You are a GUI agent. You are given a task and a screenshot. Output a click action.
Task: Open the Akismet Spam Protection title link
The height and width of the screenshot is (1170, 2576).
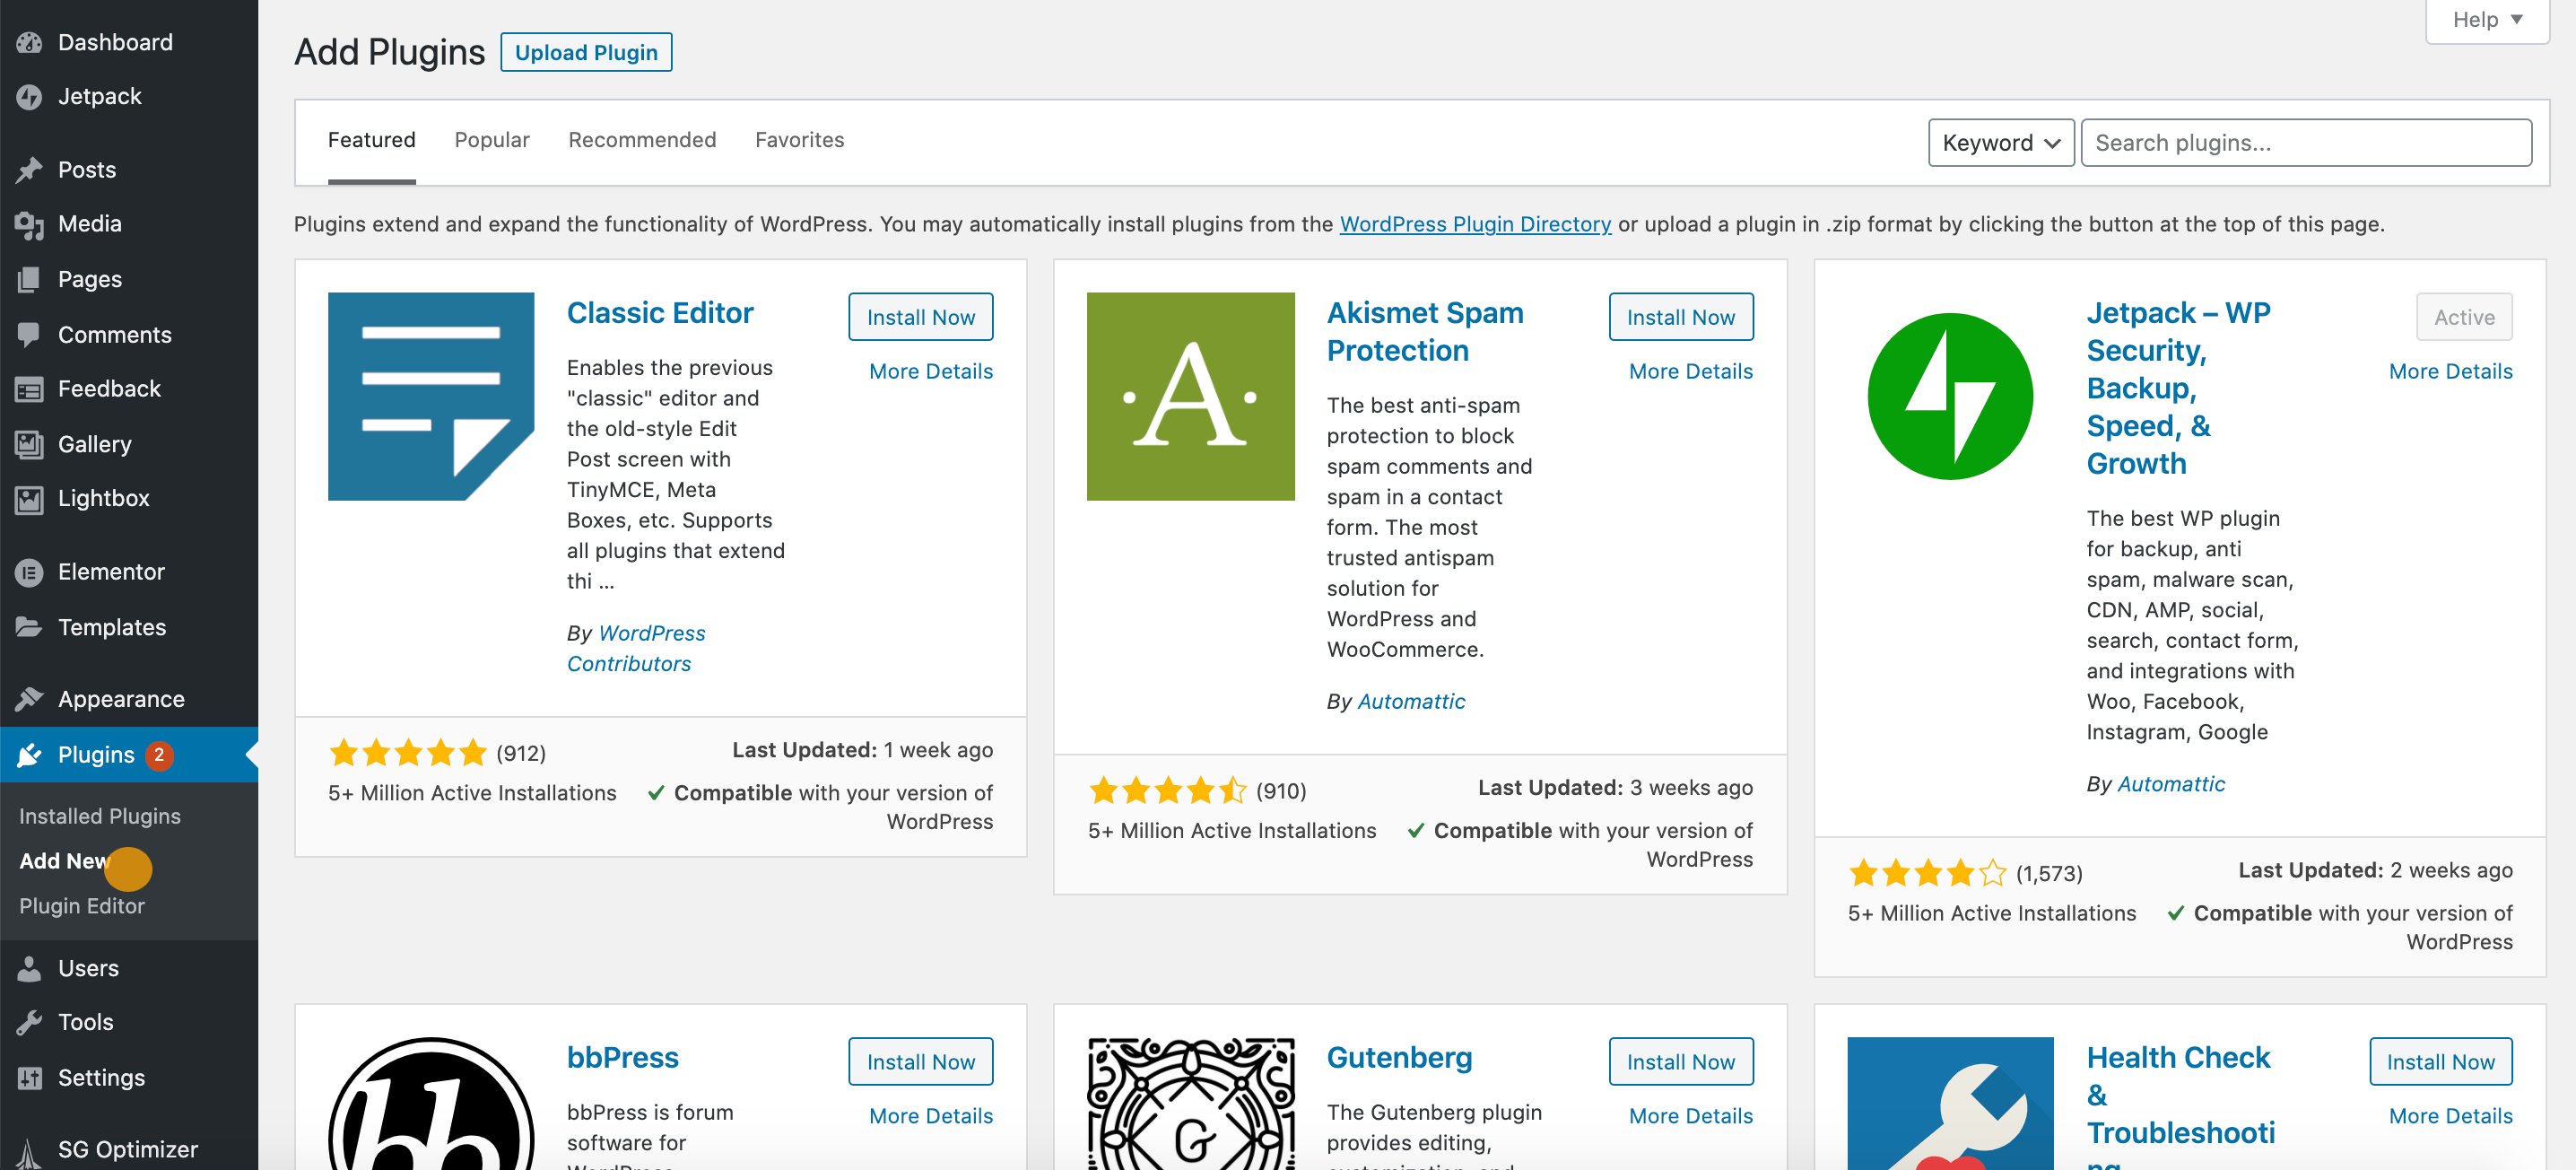1425,332
